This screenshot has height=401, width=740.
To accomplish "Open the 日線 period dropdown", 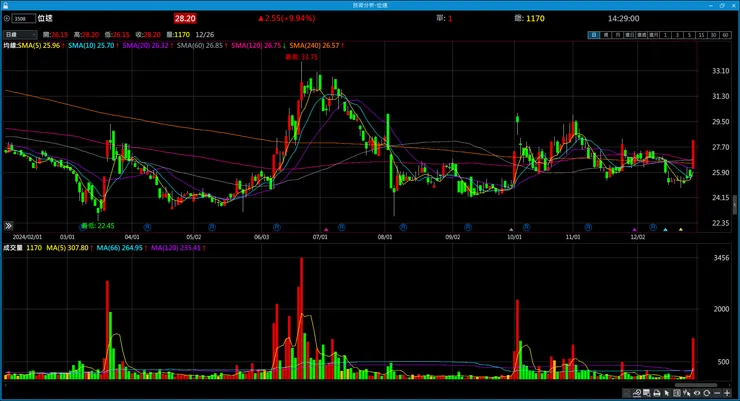I will pyautogui.click(x=20, y=34).
